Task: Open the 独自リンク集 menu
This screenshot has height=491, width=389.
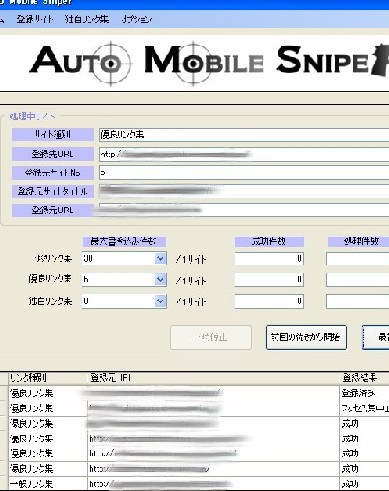Action: pyautogui.click(x=87, y=19)
